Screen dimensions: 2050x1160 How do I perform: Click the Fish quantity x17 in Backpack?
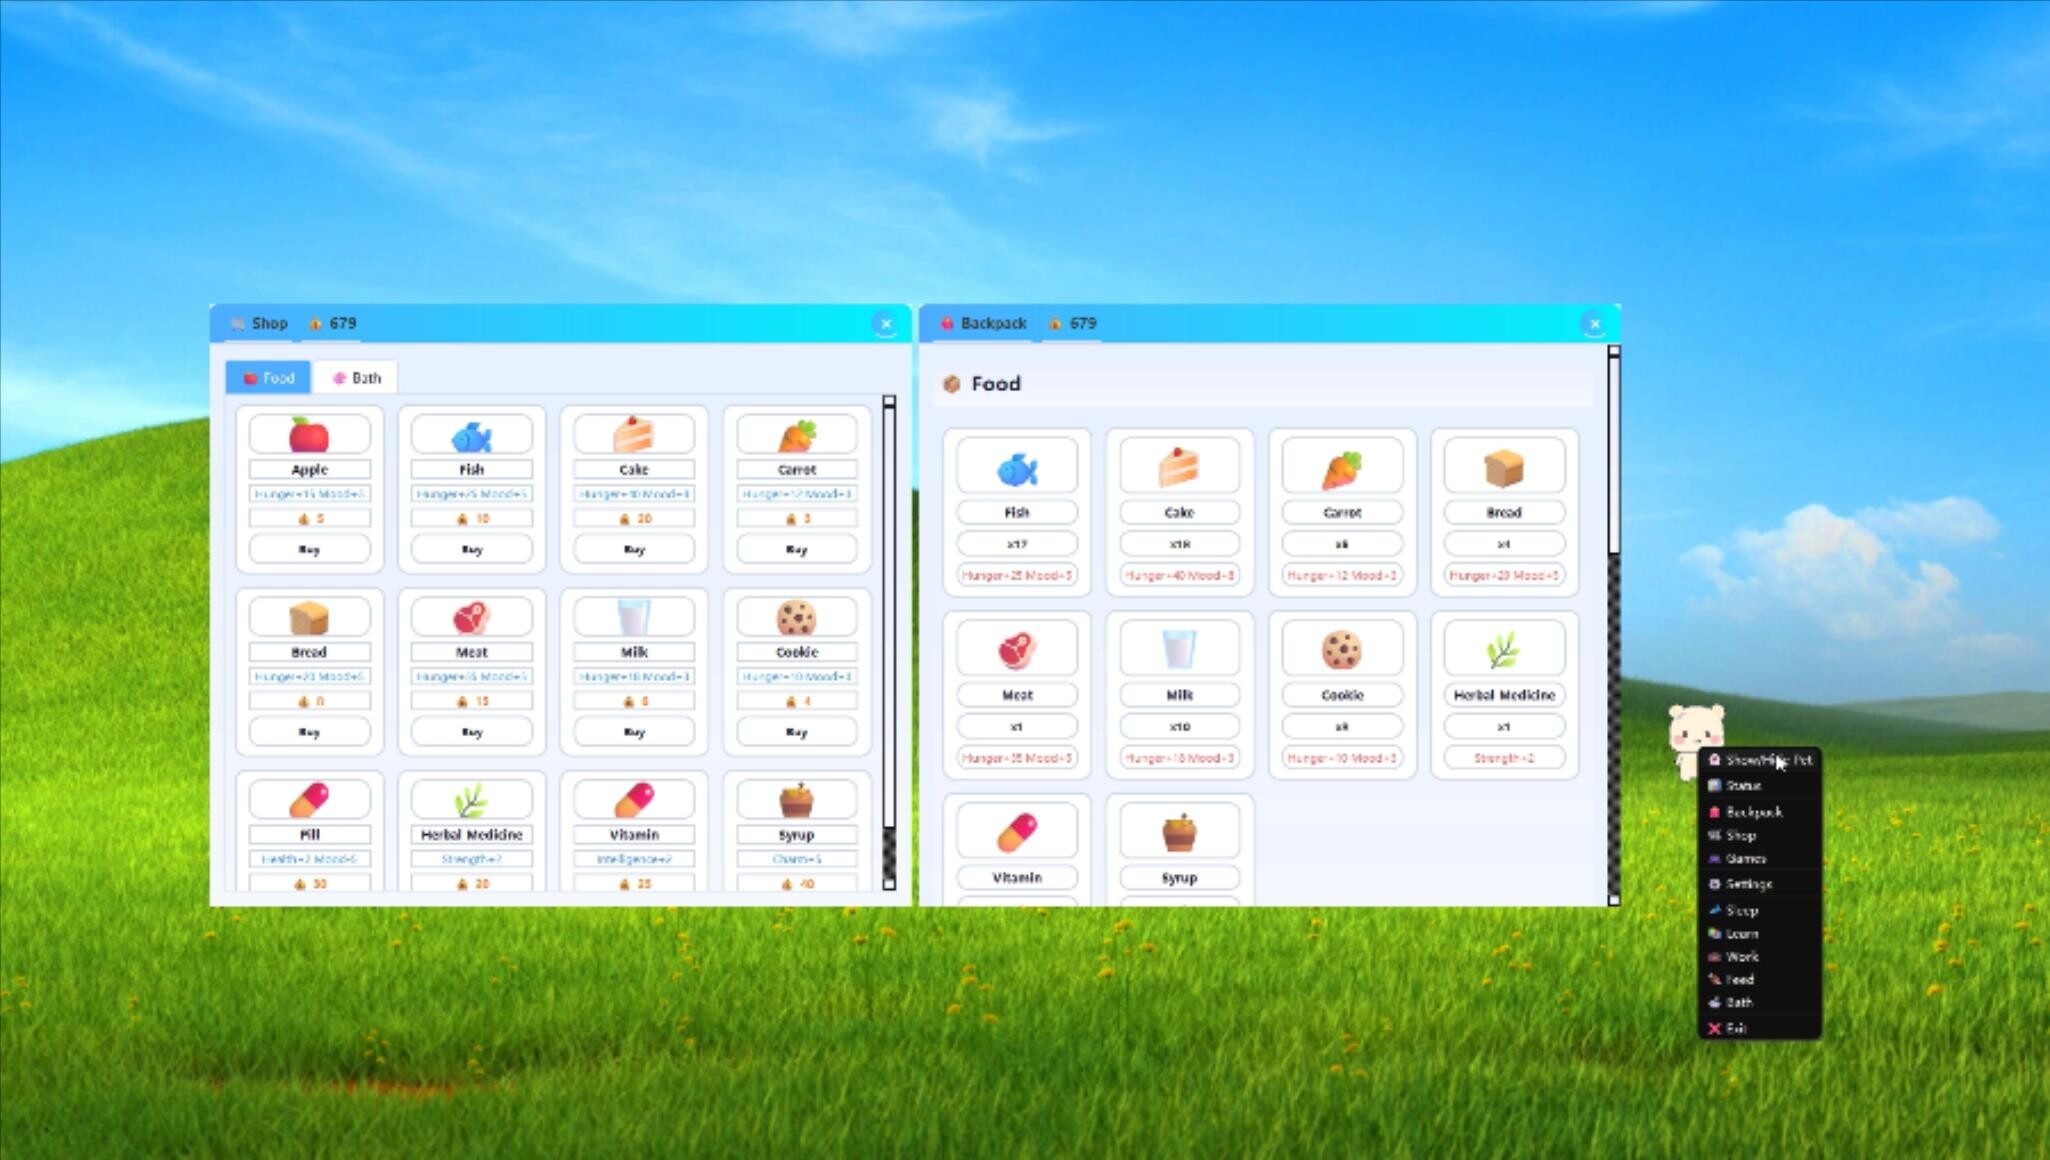(x=1017, y=544)
